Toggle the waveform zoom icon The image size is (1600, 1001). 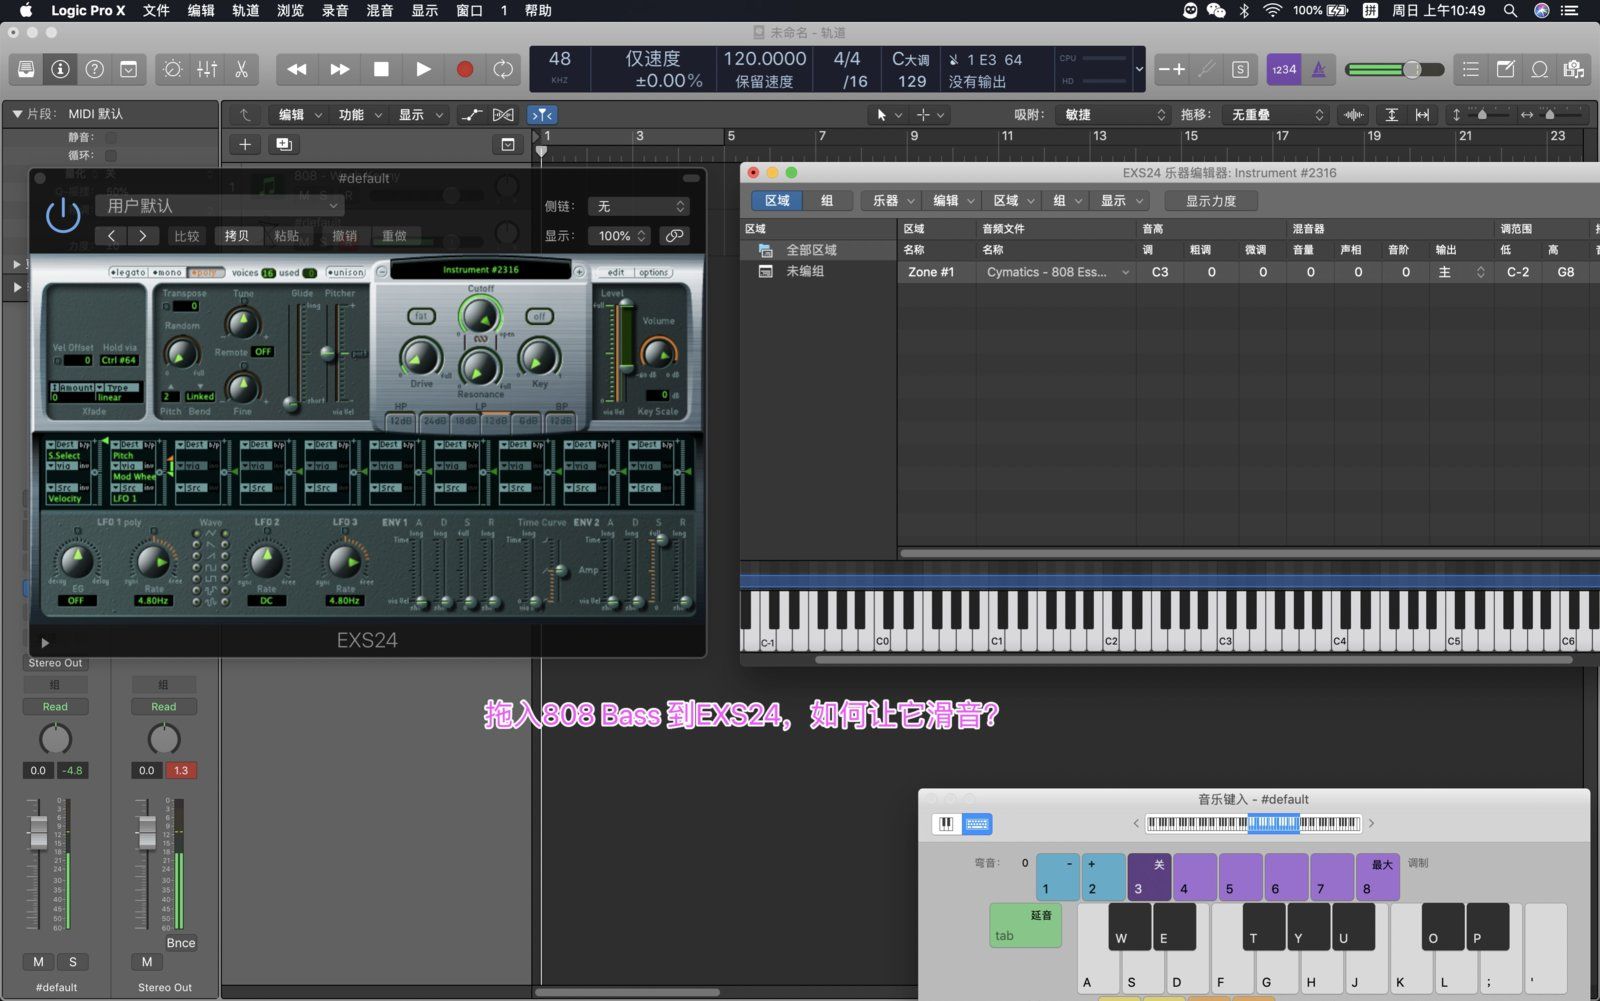click(x=1354, y=115)
